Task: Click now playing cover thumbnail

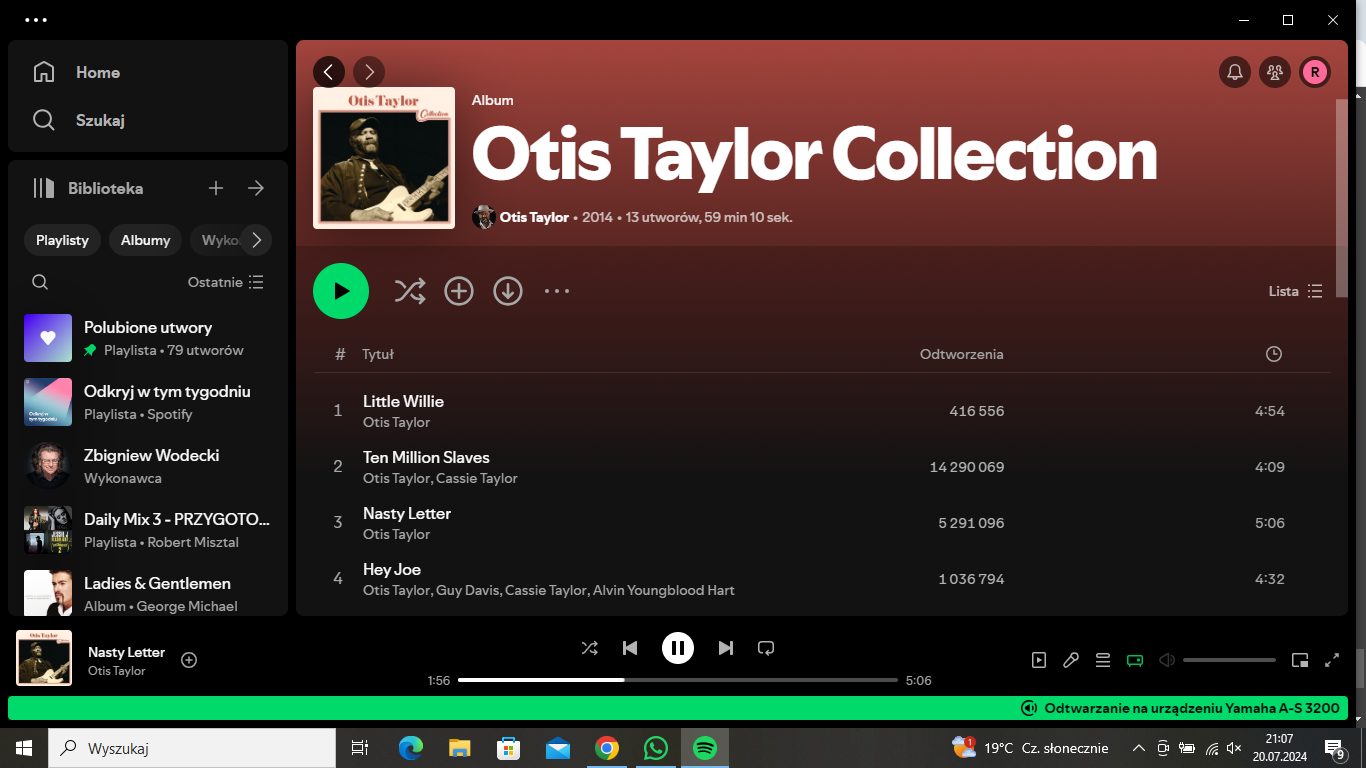Action: pyautogui.click(x=44, y=658)
